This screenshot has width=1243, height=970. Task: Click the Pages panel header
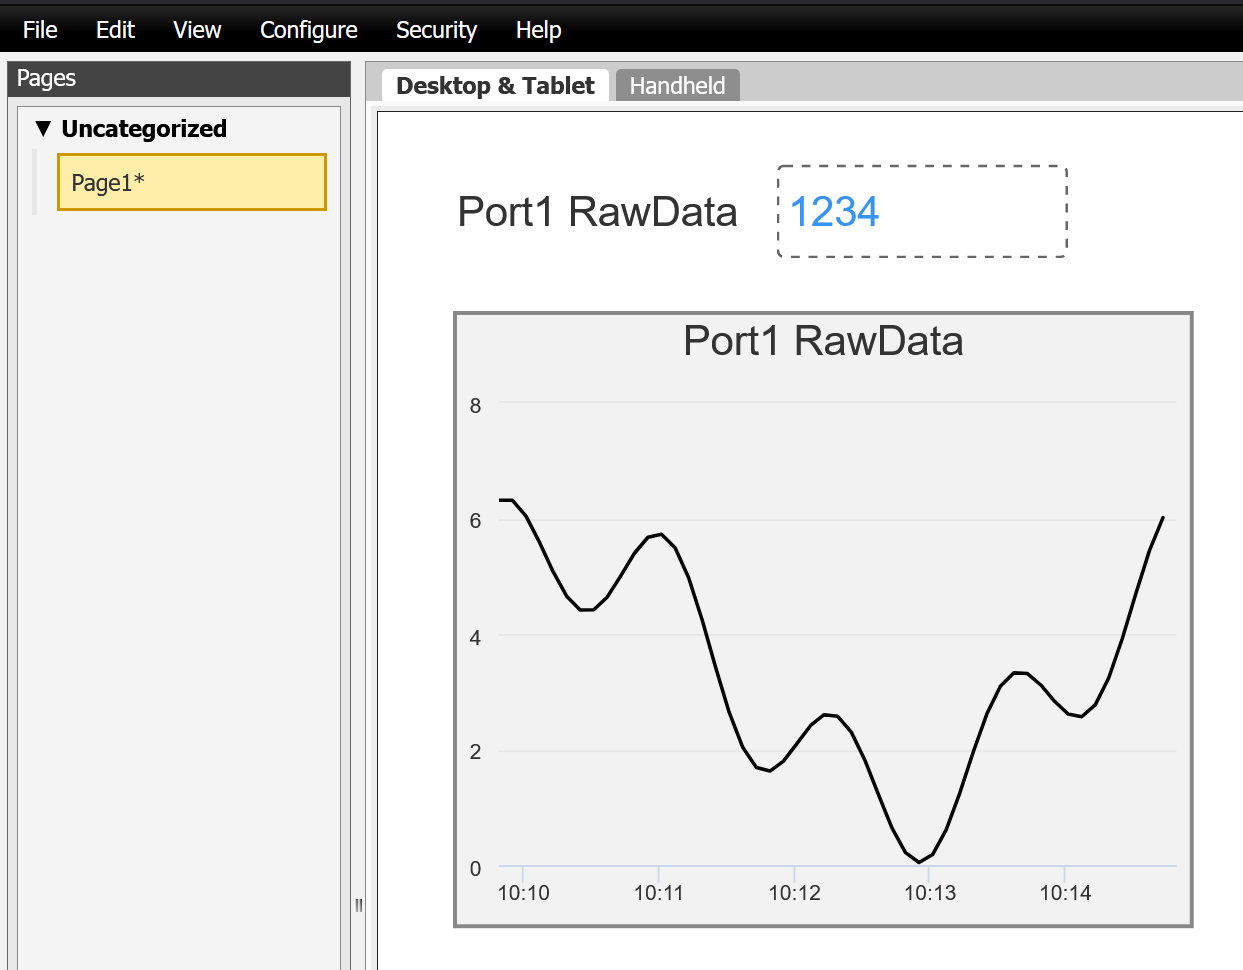[179, 78]
